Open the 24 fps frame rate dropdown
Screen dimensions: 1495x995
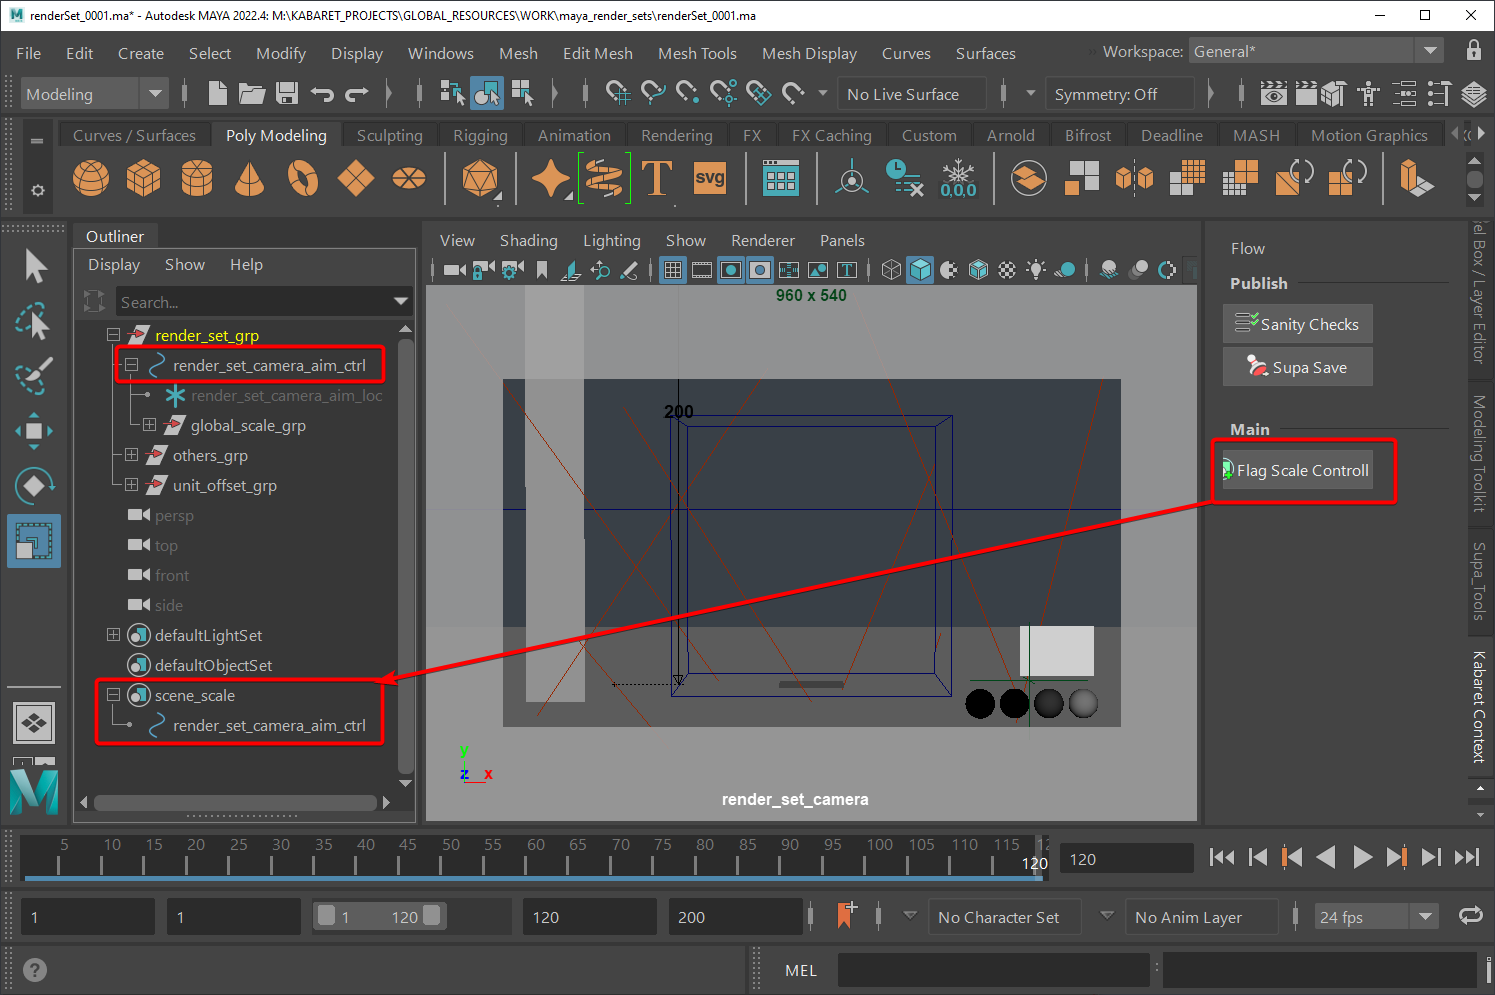point(1375,917)
